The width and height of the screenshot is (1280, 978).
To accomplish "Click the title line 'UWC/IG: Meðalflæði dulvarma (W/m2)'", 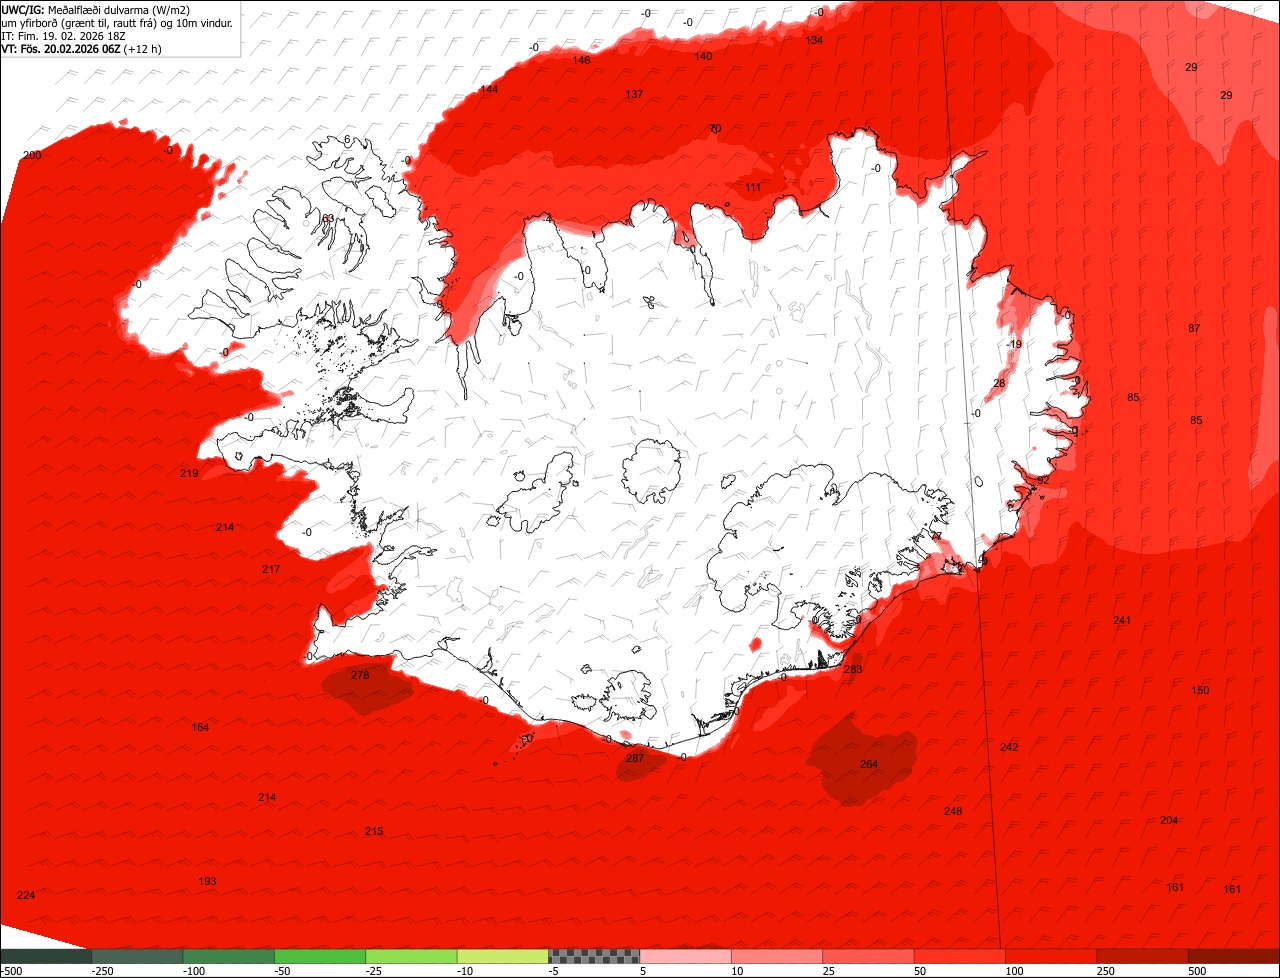I will (x=96, y=9).
